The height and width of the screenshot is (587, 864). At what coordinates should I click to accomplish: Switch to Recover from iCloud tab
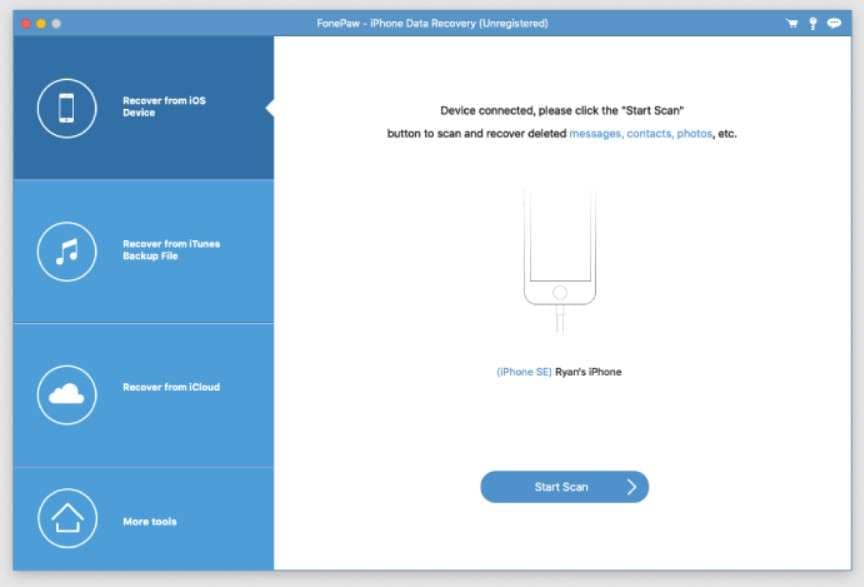[x=143, y=395]
